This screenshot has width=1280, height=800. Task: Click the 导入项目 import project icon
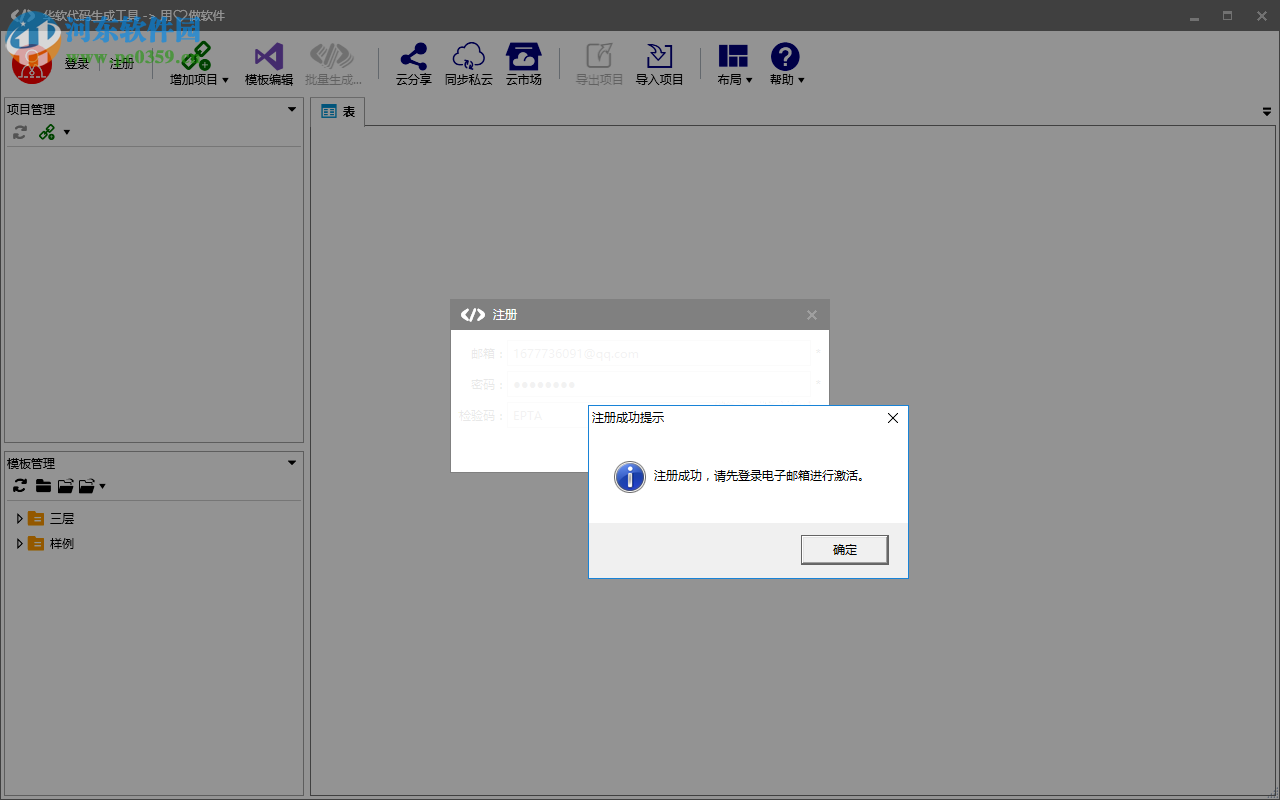[x=659, y=56]
